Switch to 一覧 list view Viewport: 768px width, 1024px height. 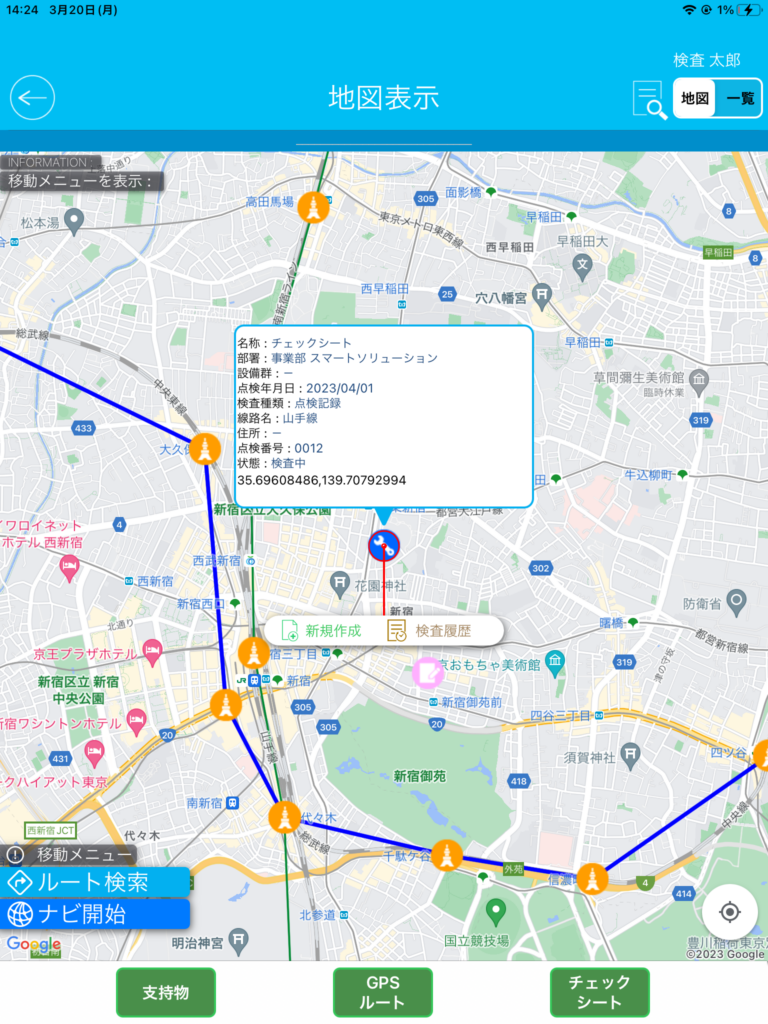coord(740,98)
